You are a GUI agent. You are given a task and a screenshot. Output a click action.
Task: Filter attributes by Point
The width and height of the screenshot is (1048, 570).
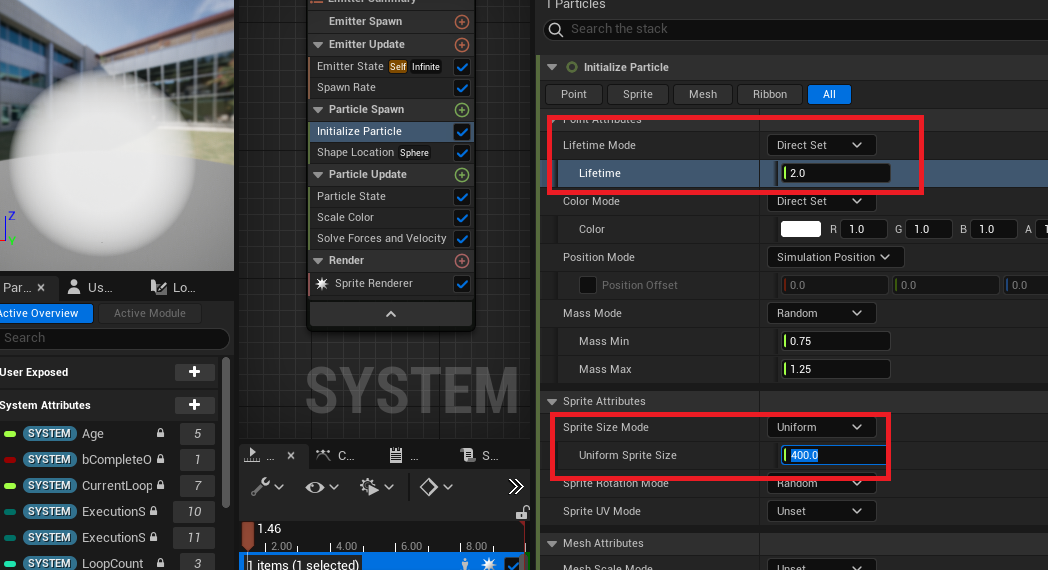click(x=573, y=94)
